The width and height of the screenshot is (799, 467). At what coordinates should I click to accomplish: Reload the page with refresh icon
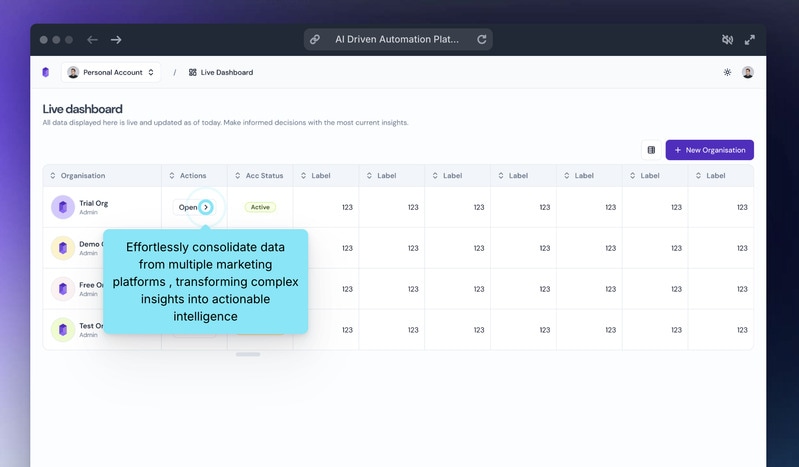(482, 40)
